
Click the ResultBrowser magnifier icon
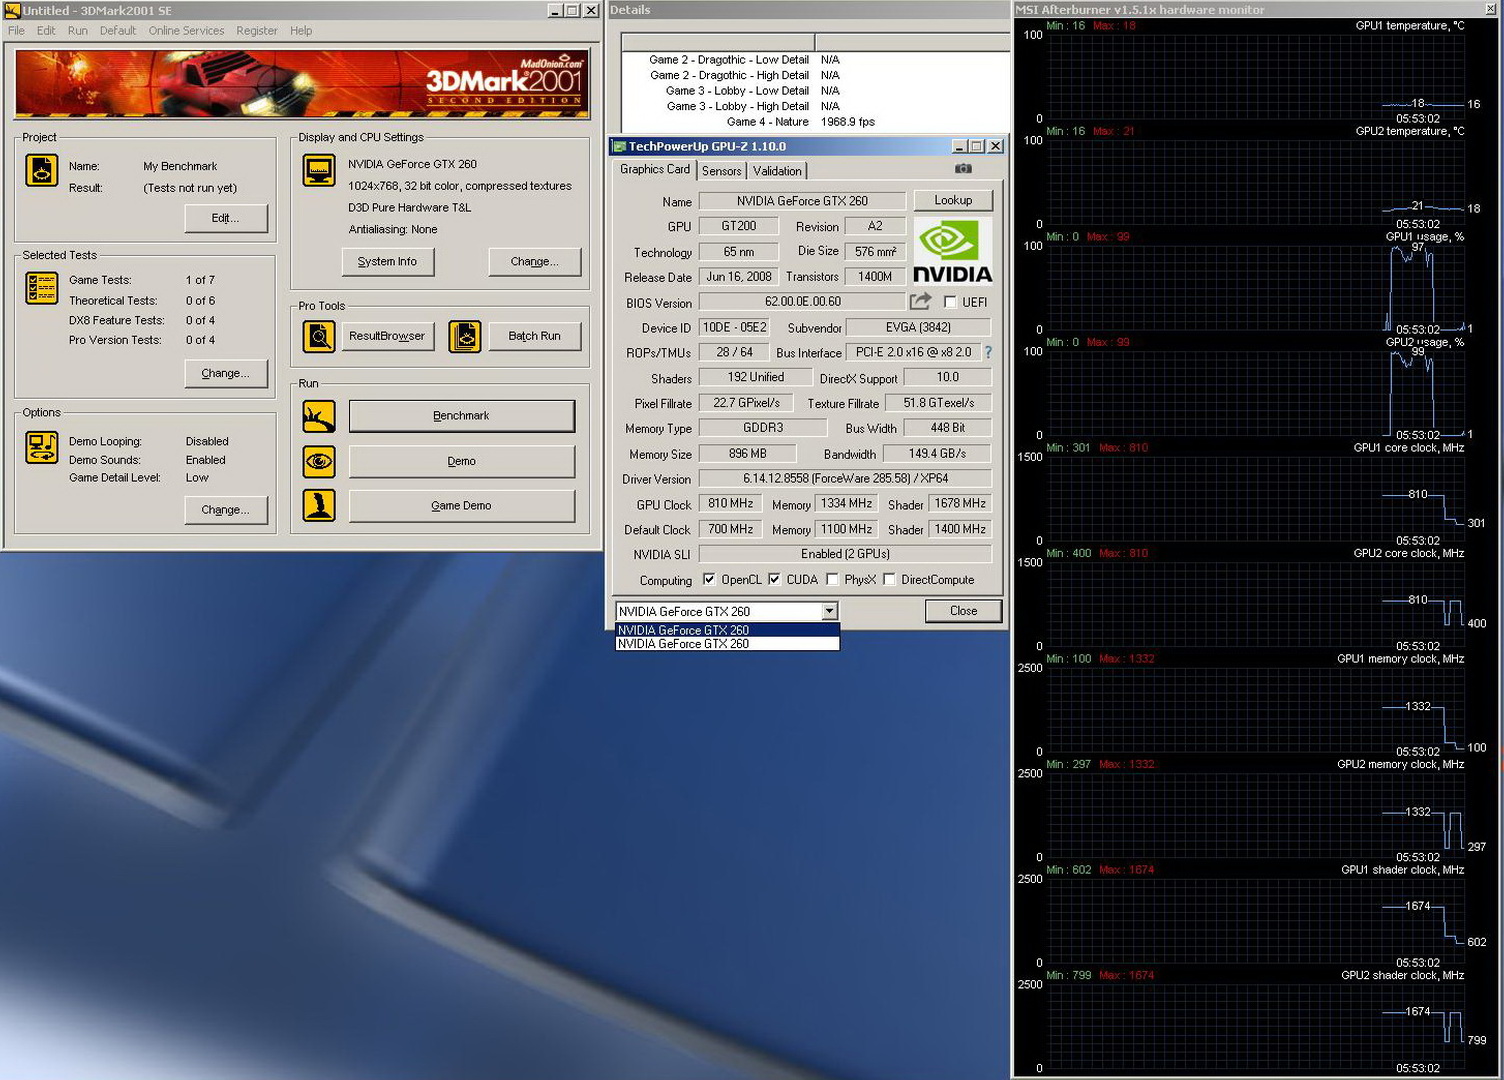319,337
